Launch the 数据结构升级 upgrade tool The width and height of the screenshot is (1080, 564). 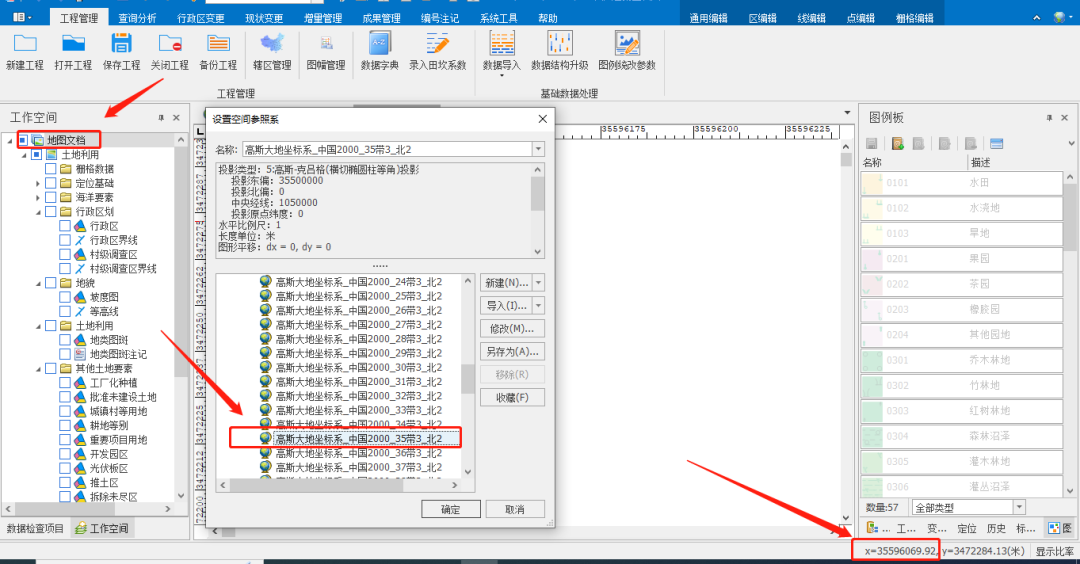click(559, 43)
